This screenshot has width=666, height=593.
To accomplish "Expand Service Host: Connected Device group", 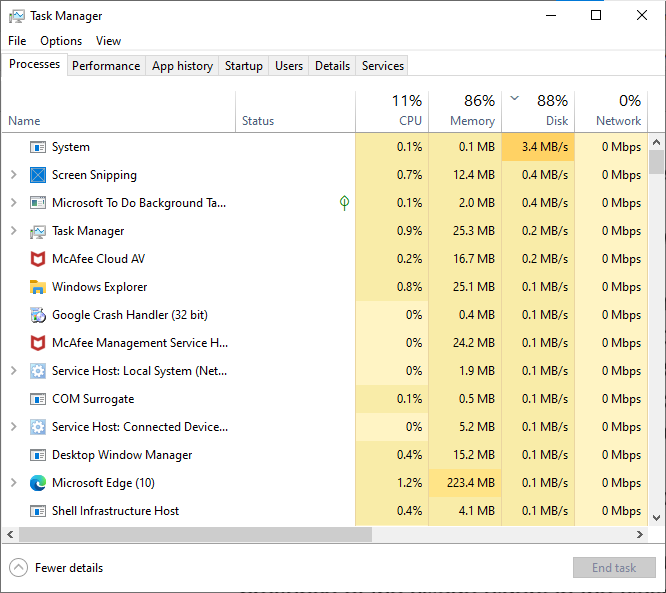I will pos(14,427).
